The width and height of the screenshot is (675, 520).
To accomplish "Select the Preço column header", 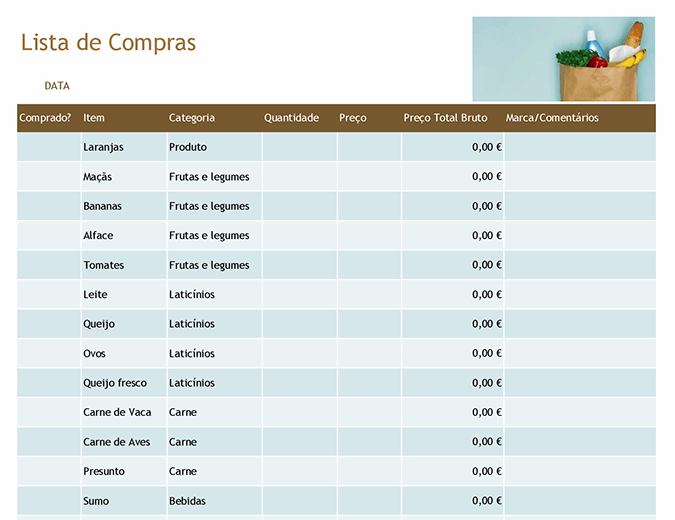I will pyautogui.click(x=353, y=118).
